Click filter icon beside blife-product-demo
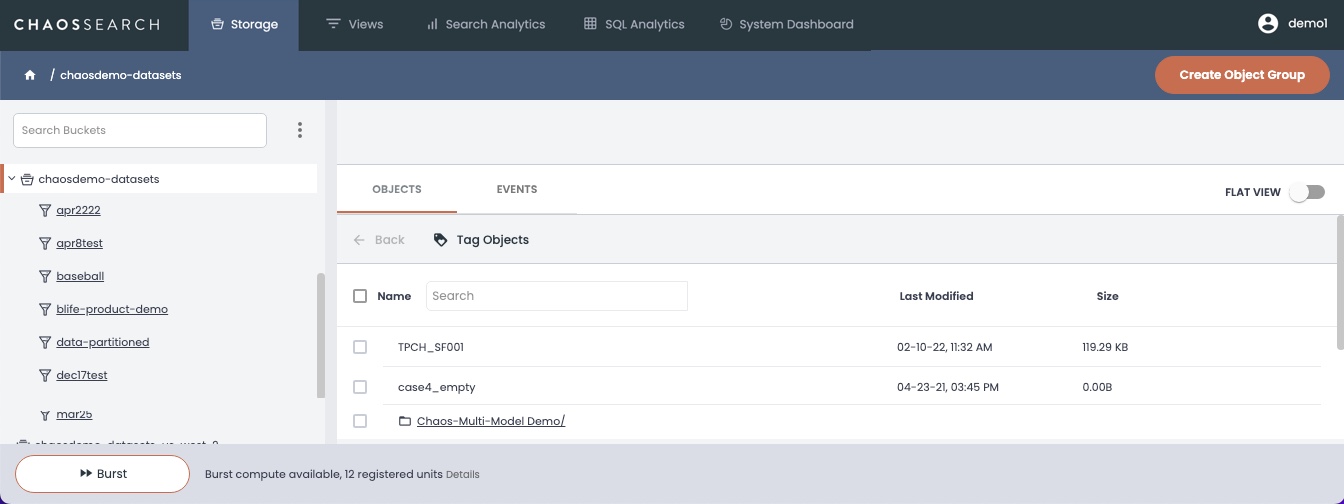 pos(45,309)
